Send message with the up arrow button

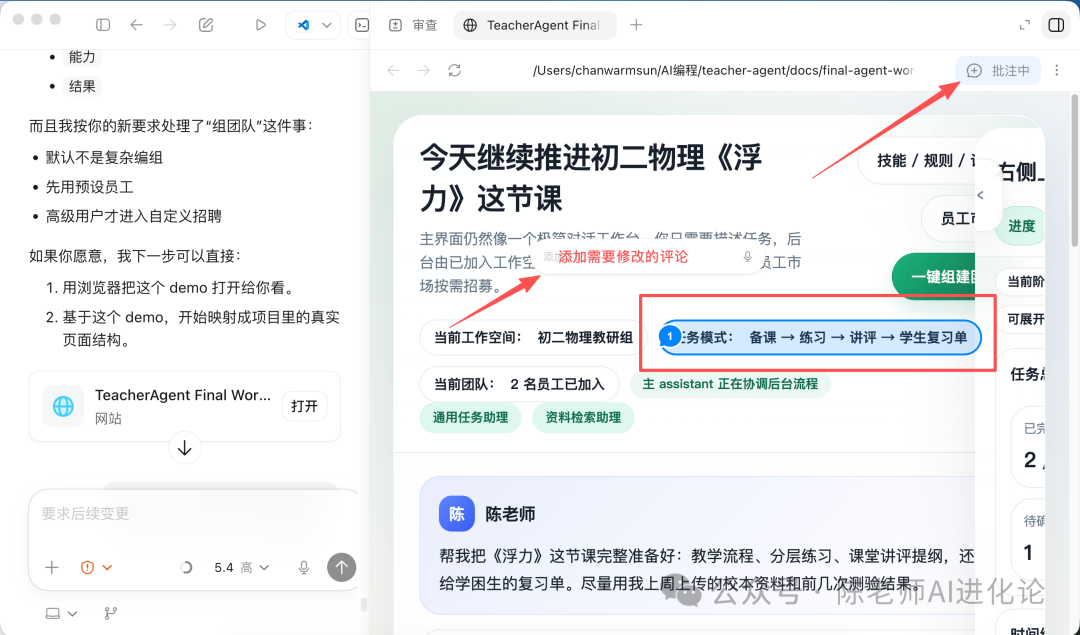click(x=341, y=568)
